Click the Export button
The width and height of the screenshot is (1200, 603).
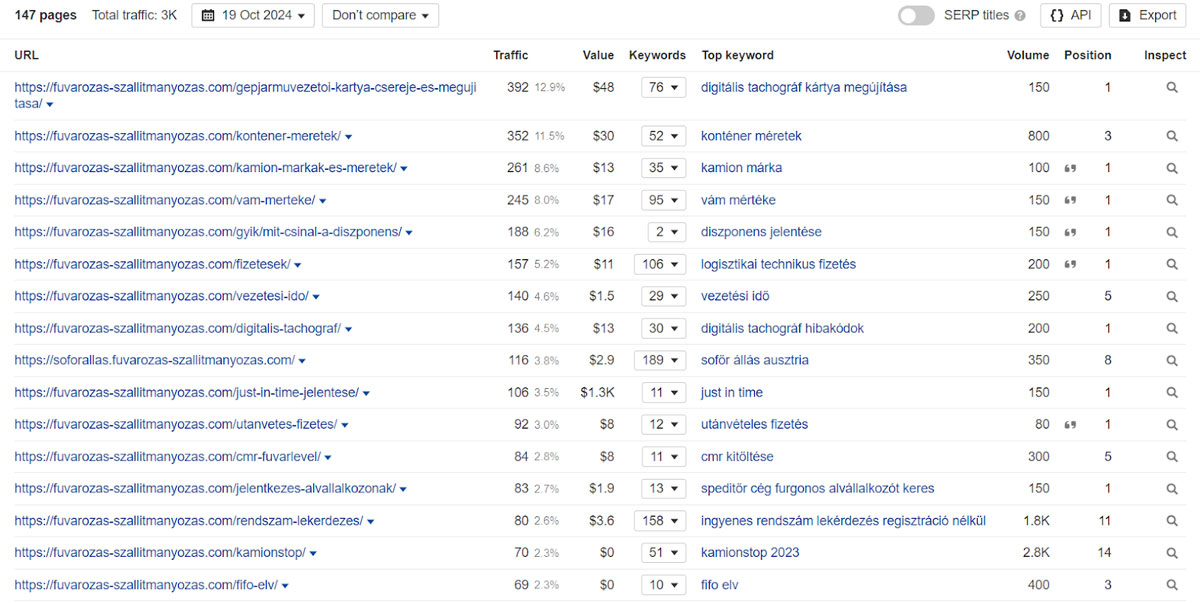pyautogui.click(x=1148, y=15)
